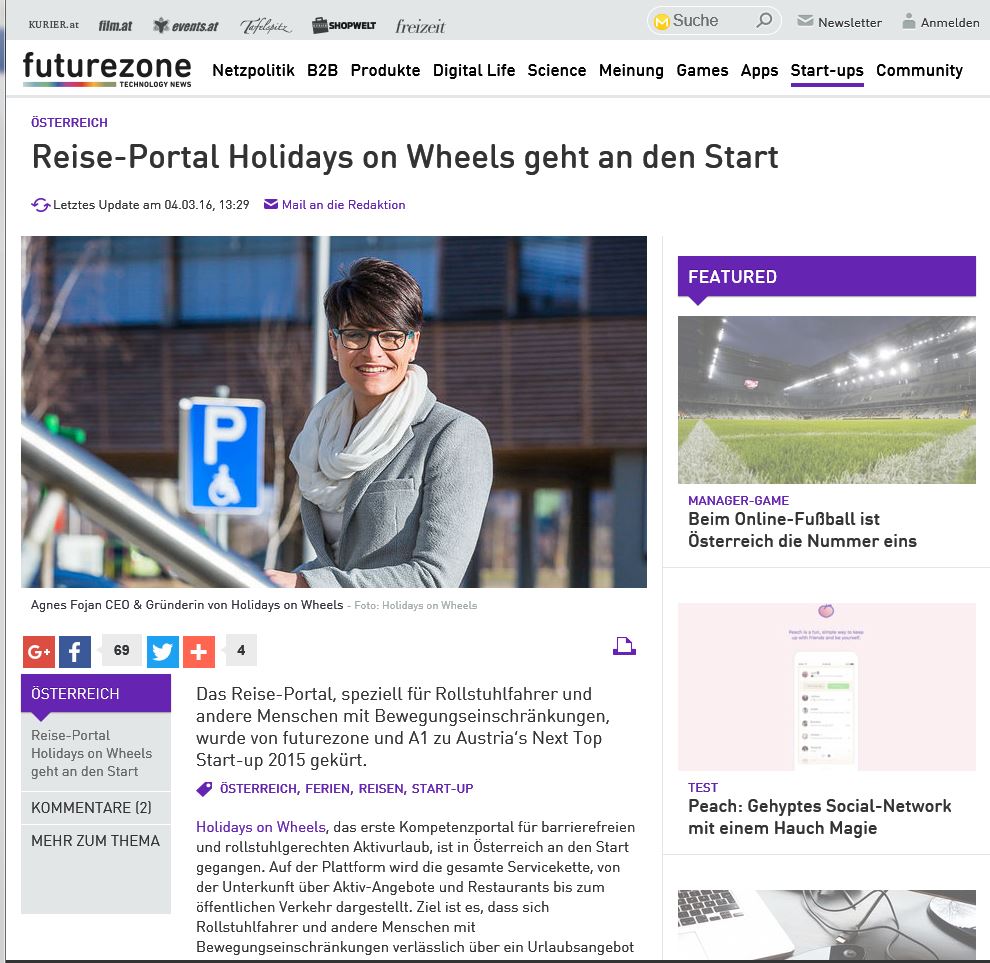Follow the Holidays on Wheels hyperlink
This screenshot has height=963, width=990.
tap(261, 827)
